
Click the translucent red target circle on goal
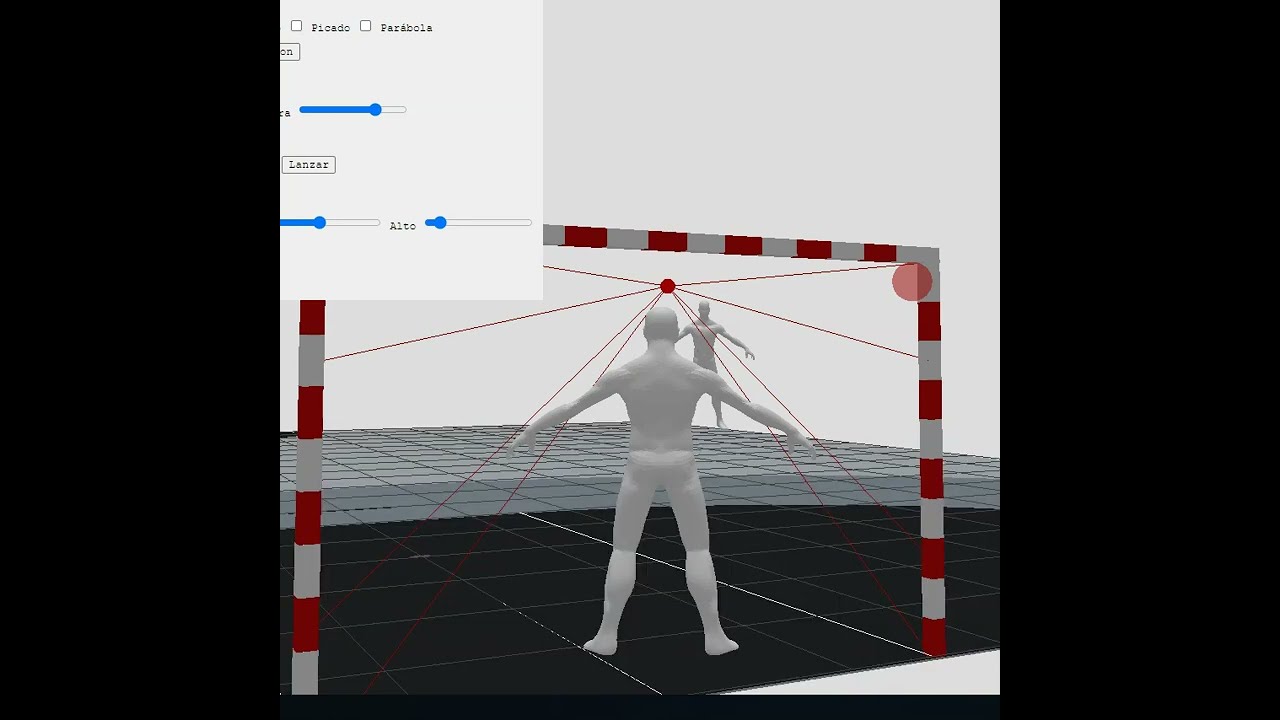tap(912, 282)
